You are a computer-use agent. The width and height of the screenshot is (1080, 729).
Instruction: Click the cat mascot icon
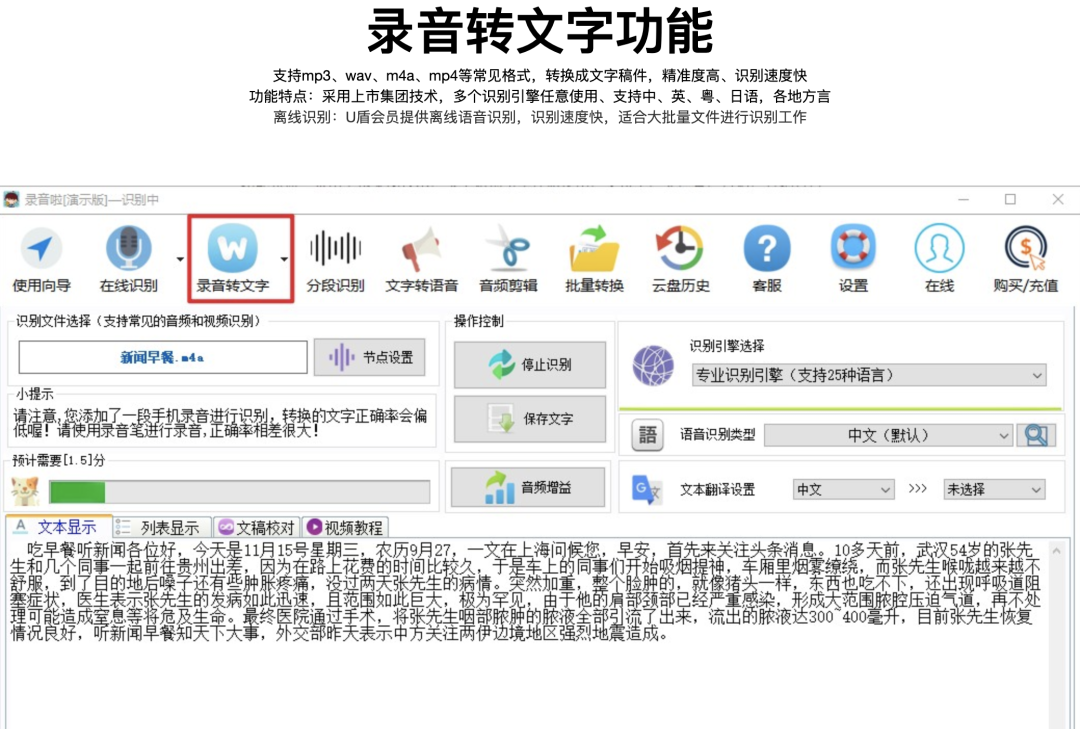coord(25,491)
